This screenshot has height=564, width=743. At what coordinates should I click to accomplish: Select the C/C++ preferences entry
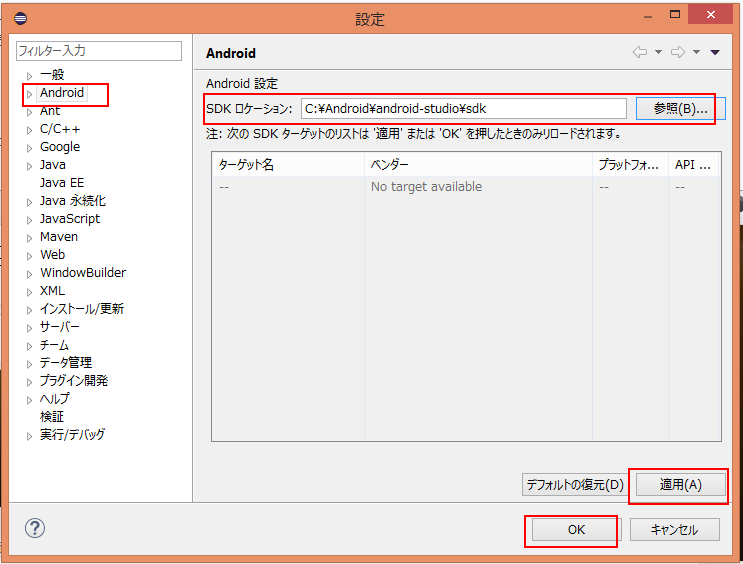[x=60, y=129]
